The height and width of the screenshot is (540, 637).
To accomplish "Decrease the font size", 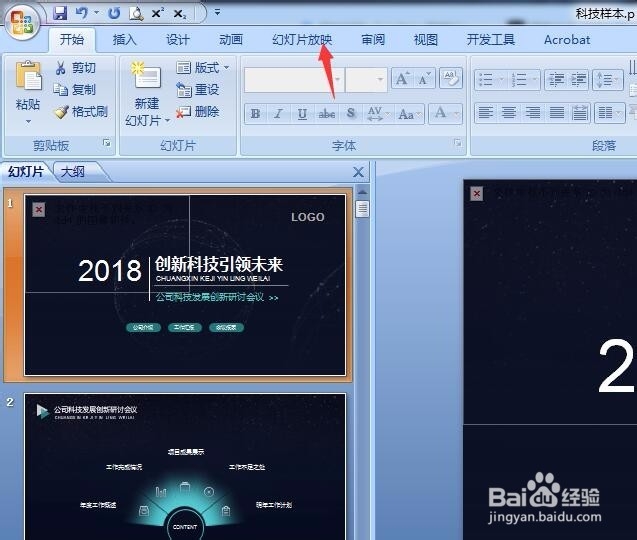I will 425,78.
